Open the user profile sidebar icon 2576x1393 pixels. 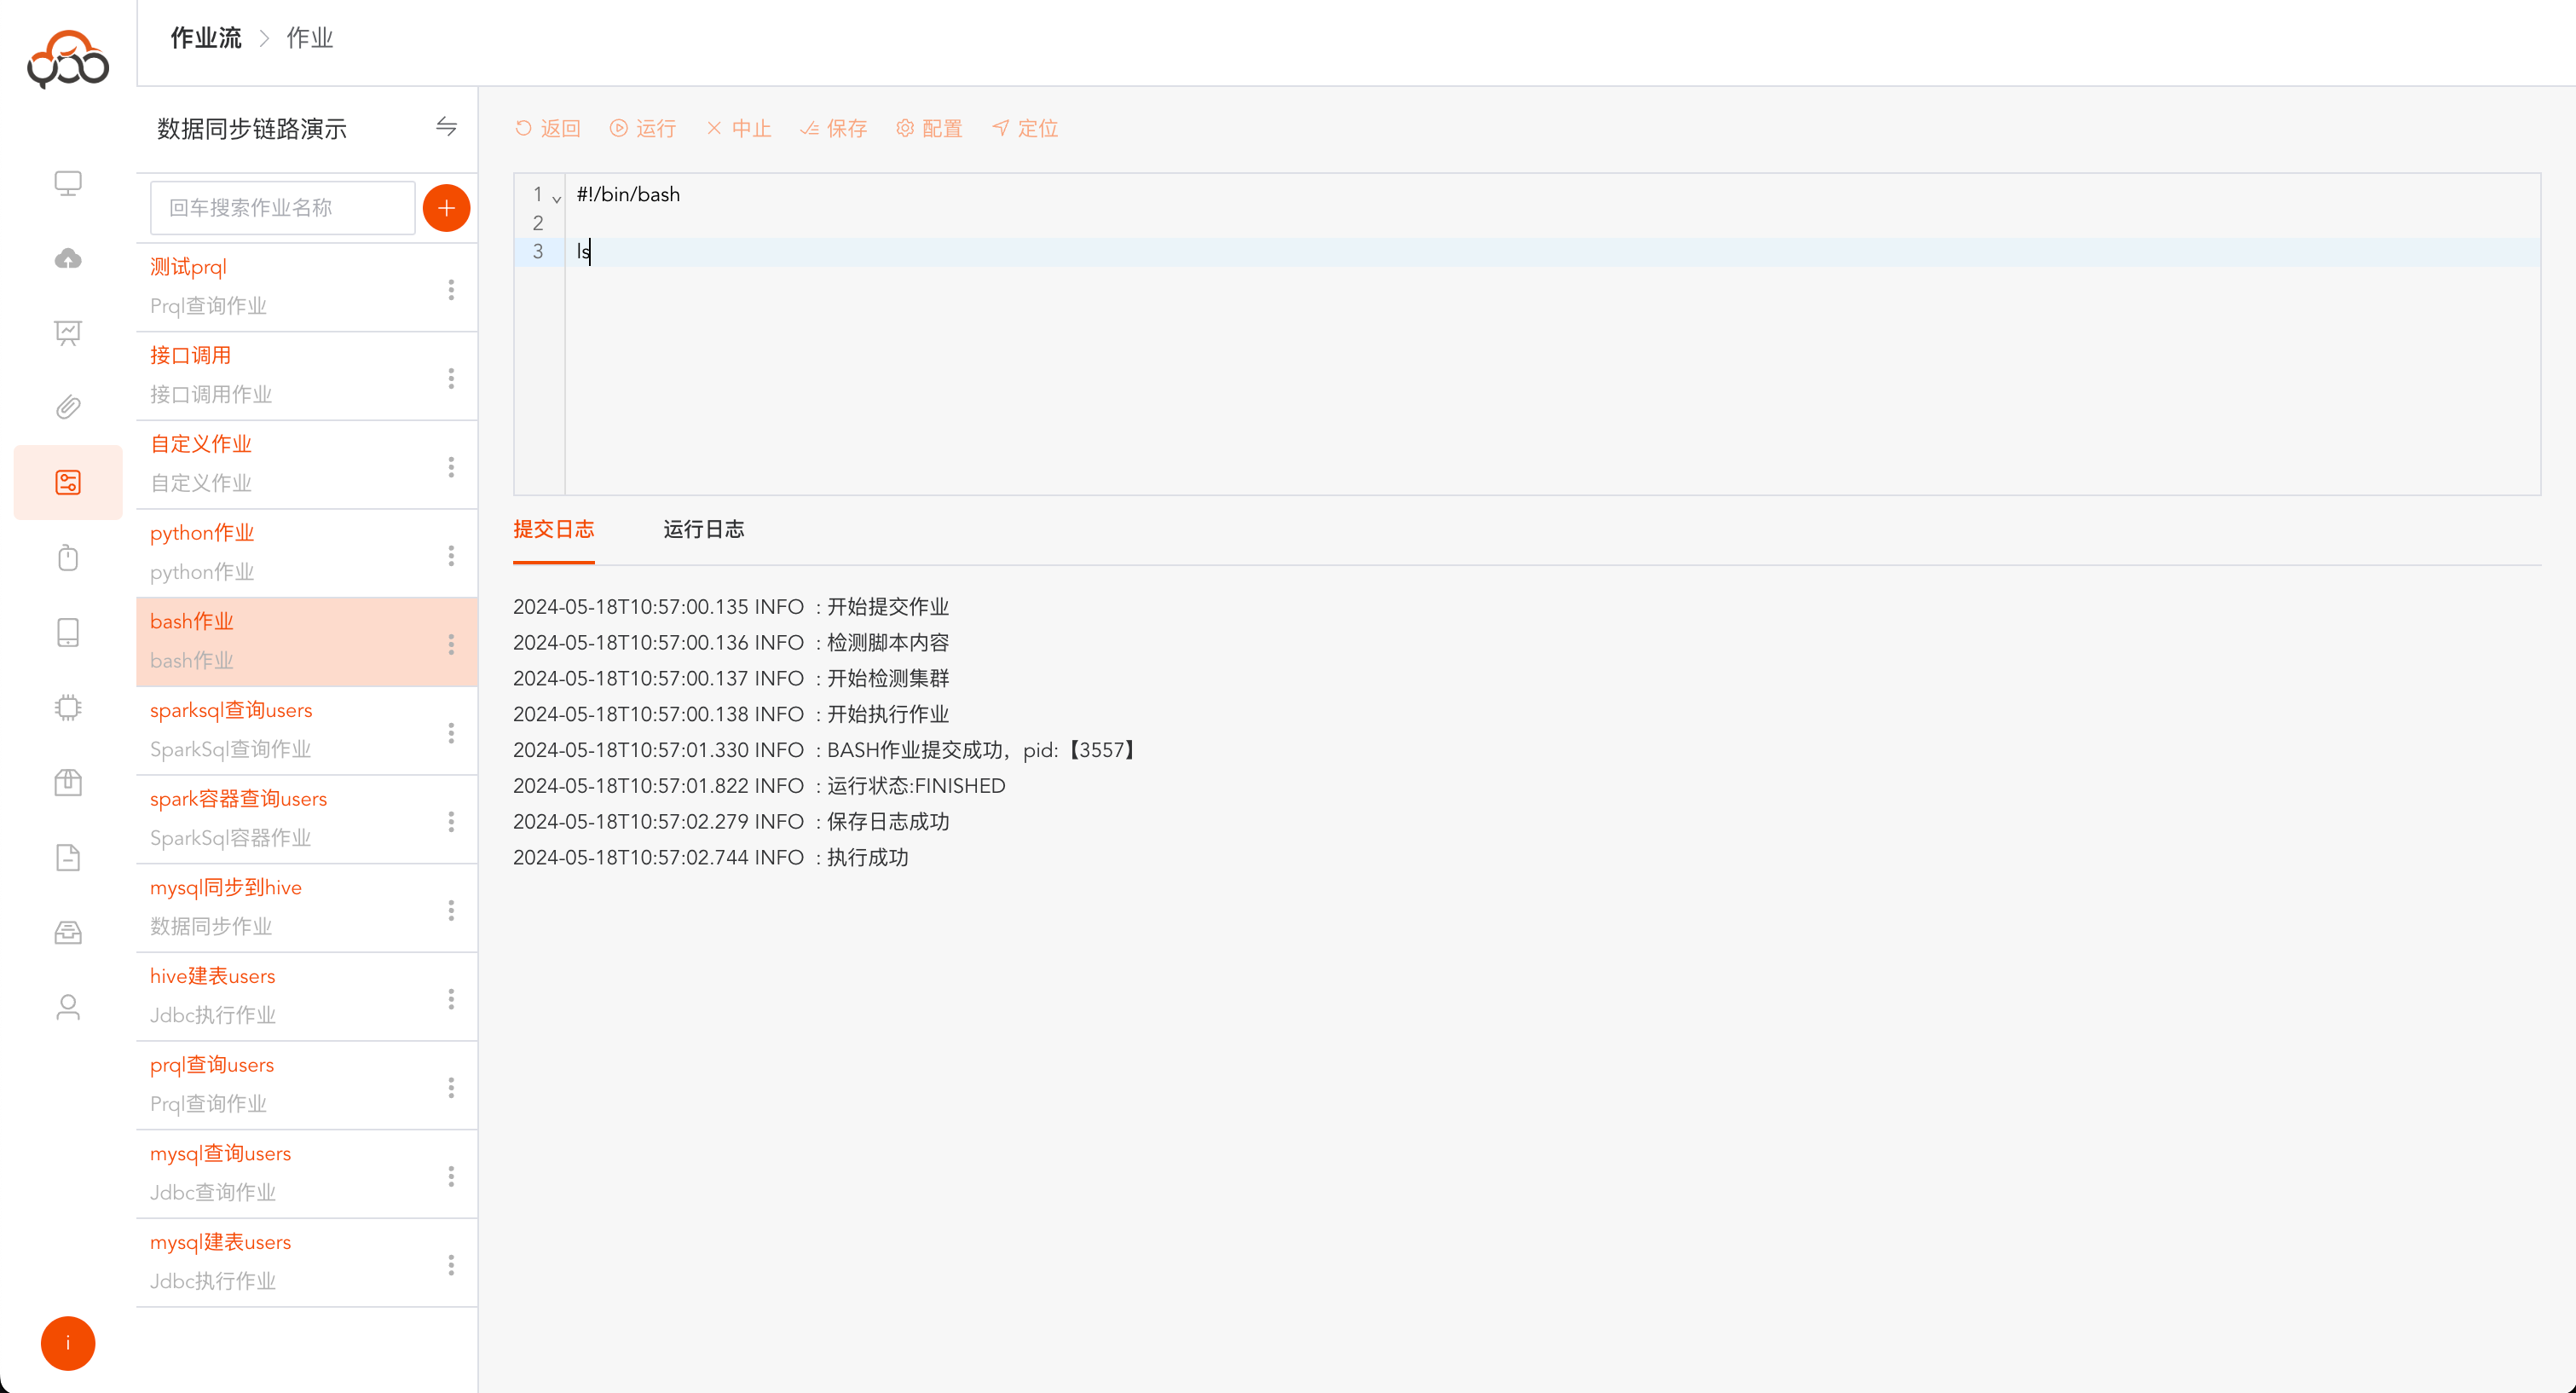[68, 1007]
